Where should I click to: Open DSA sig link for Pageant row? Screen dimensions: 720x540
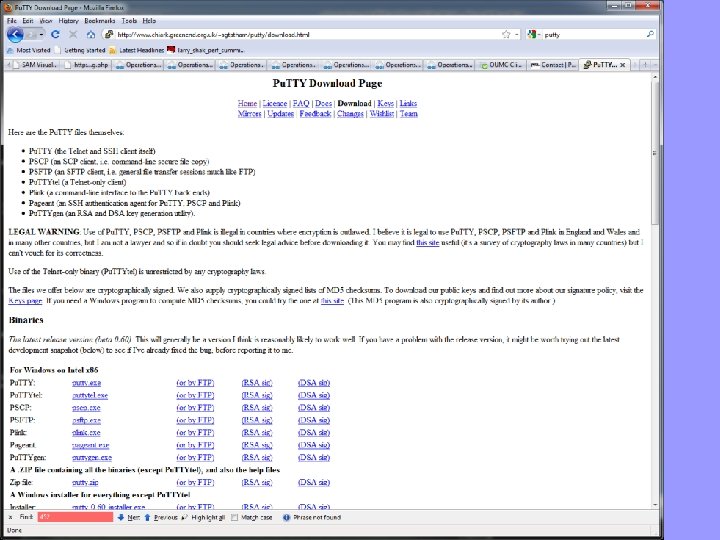pos(314,445)
